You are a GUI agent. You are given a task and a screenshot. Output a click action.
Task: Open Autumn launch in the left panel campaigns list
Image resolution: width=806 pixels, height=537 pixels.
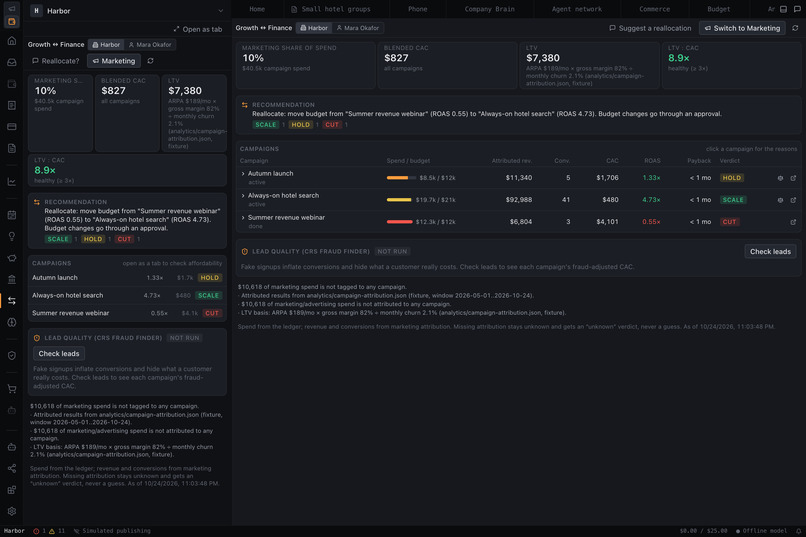(127, 277)
